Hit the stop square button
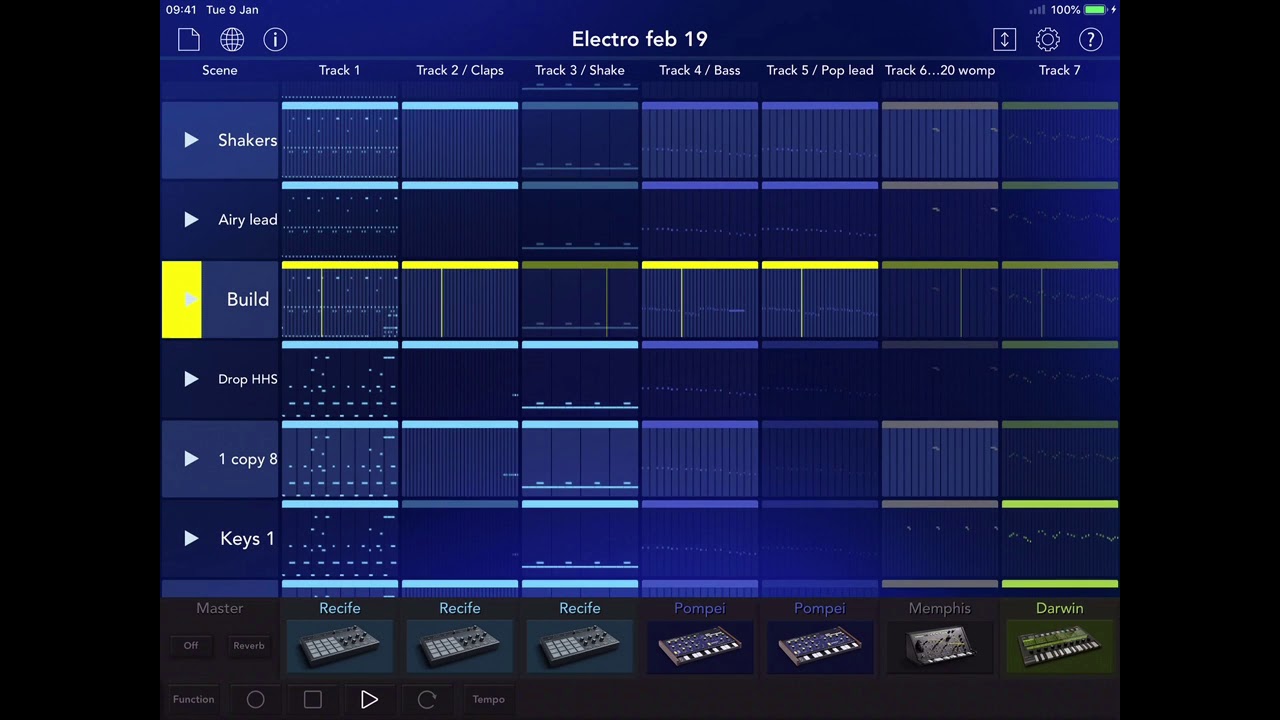1280x720 pixels. (313, 699)
